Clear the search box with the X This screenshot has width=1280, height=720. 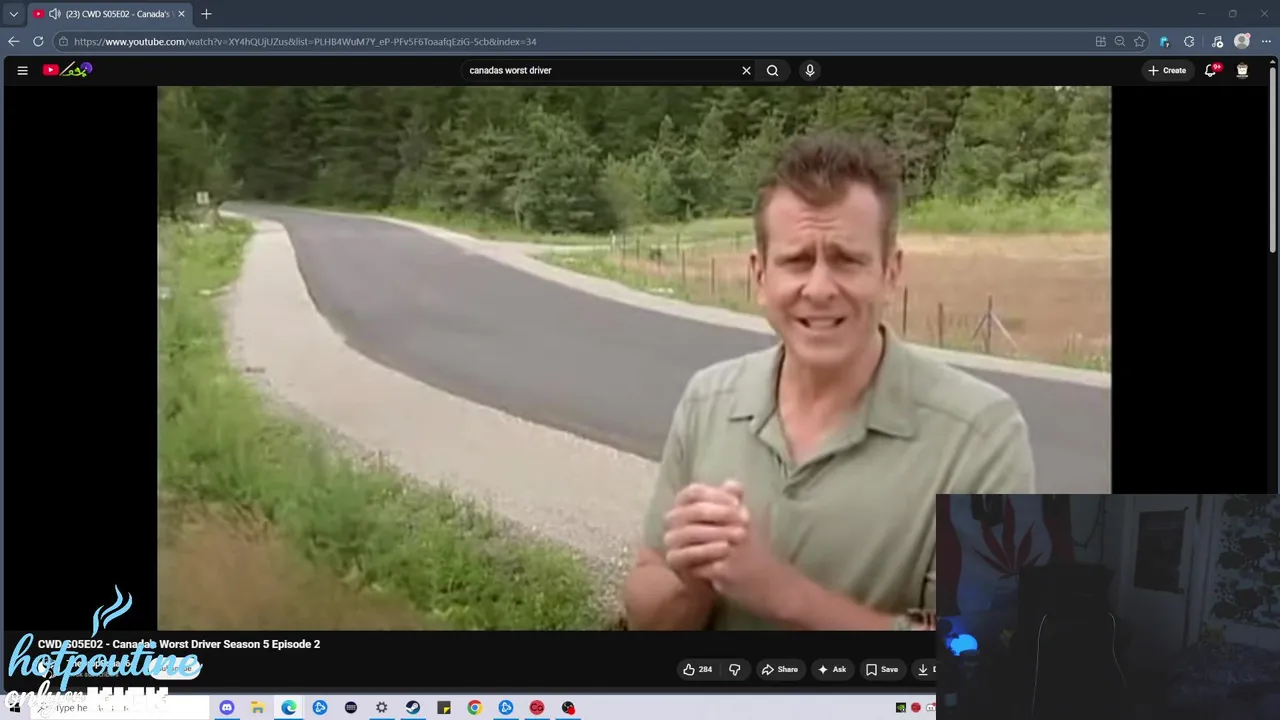[x=746, y=70]
